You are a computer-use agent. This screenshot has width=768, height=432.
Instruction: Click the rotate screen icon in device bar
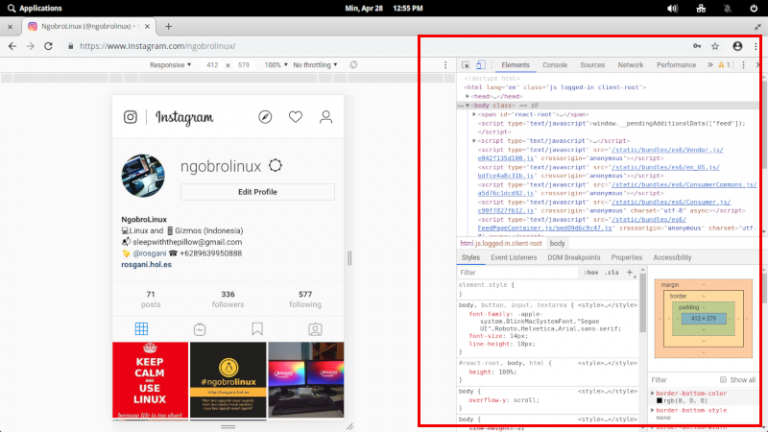[353, 65]
